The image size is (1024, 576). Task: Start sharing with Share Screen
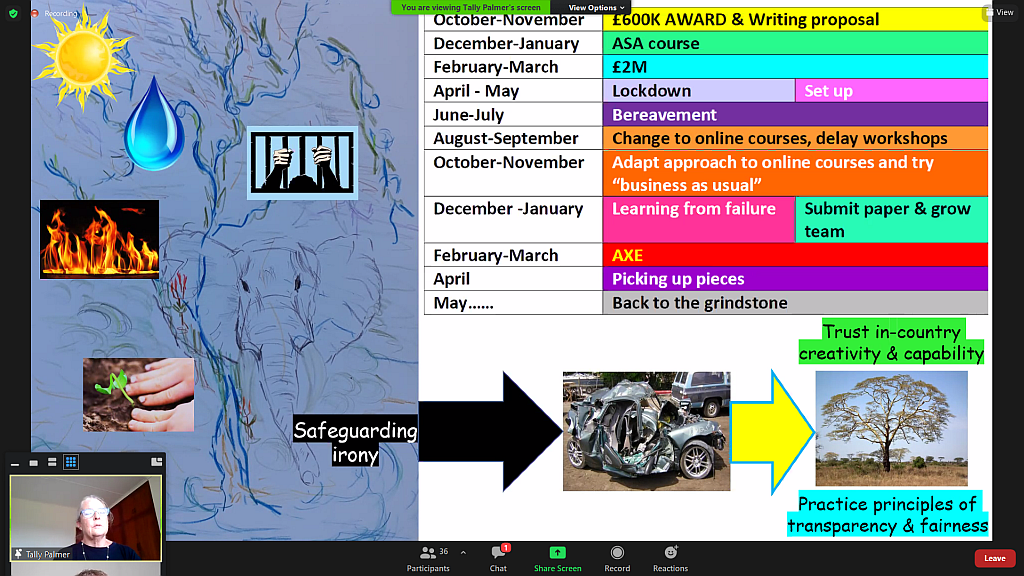[557, 559]
